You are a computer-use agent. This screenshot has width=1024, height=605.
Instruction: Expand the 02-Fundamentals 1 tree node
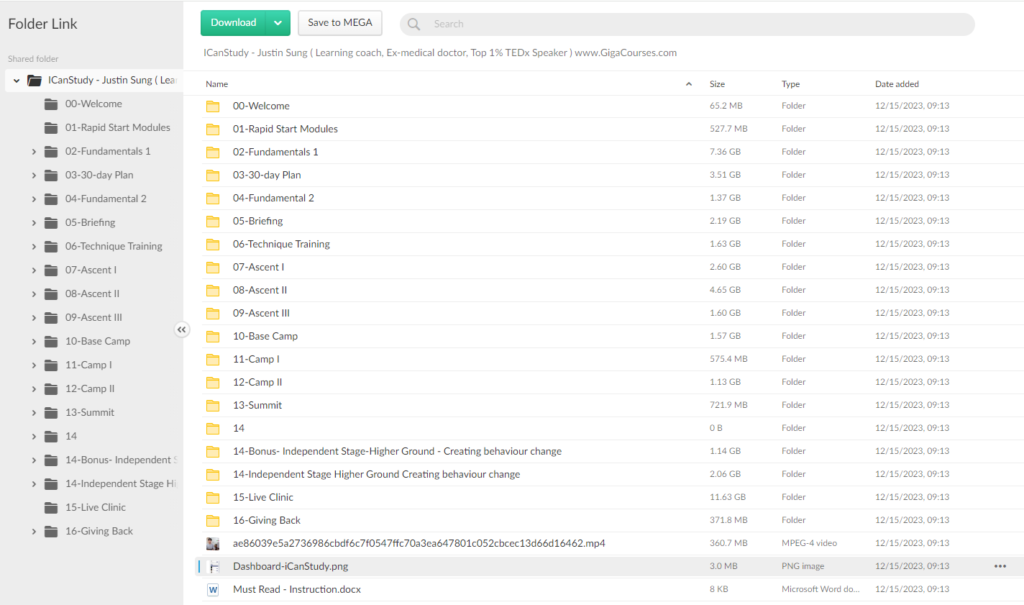33,152
